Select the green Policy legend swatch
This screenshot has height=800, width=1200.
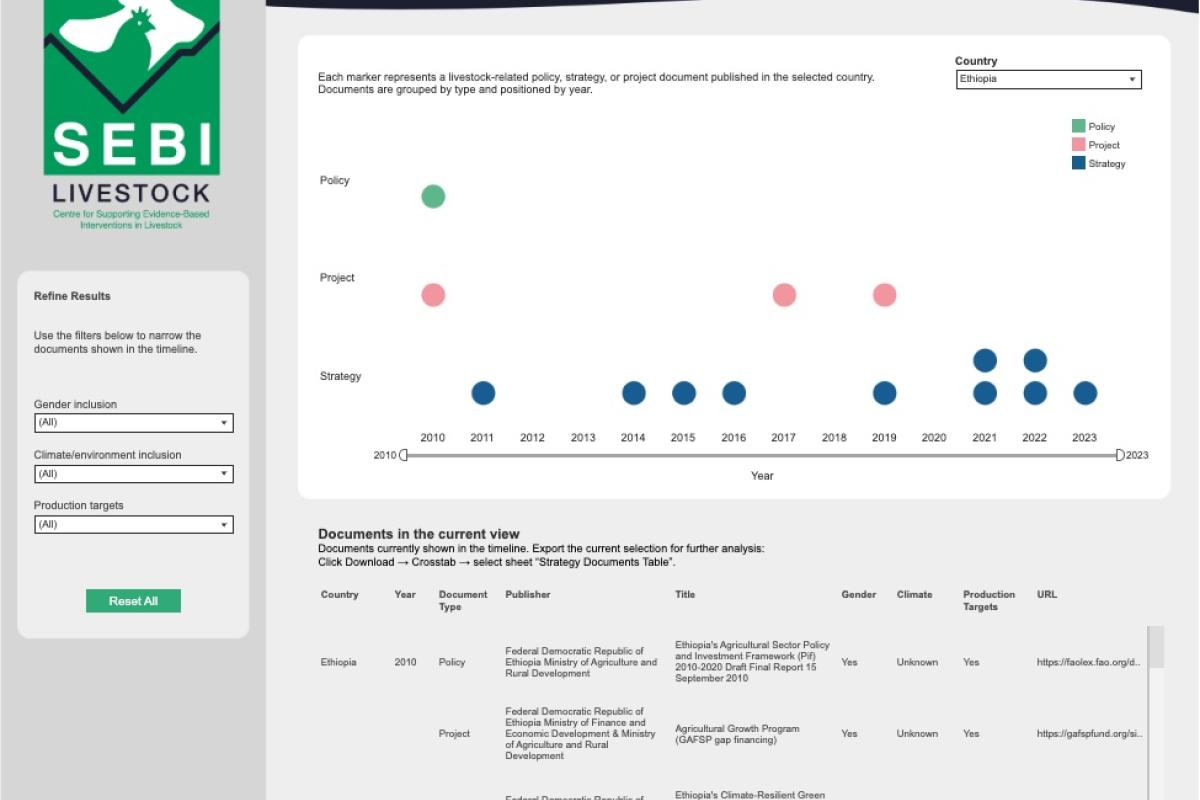pyautogui.click(x=1078, y=126)
